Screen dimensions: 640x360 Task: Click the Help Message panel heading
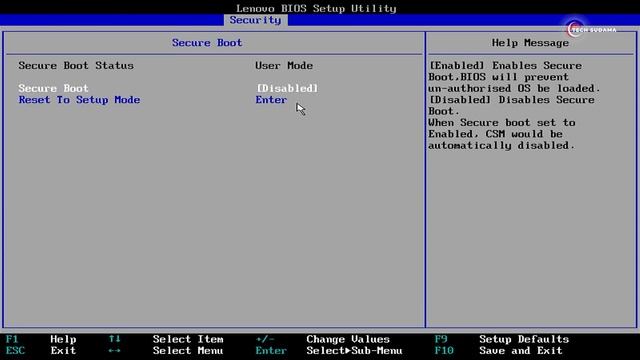coord(530,42)
